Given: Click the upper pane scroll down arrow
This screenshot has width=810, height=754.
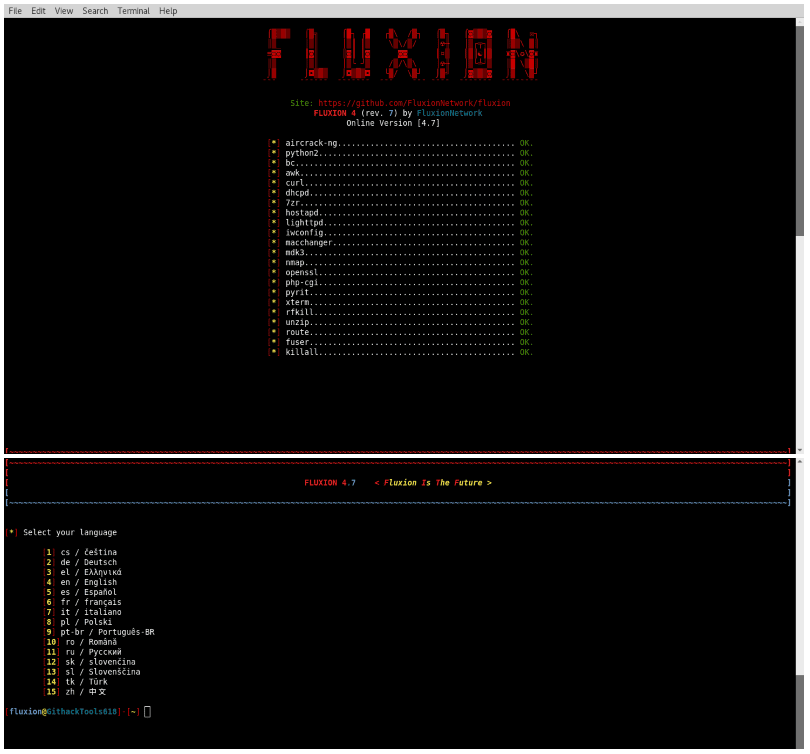Looking at the screenshot, I should pos(800,450).
